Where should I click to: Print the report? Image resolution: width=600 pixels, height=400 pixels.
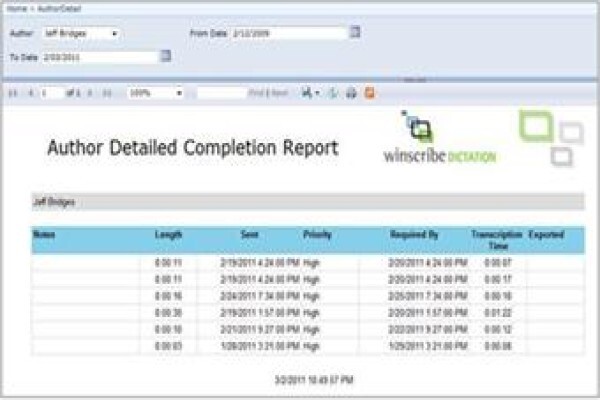click(x=351, y=93)
